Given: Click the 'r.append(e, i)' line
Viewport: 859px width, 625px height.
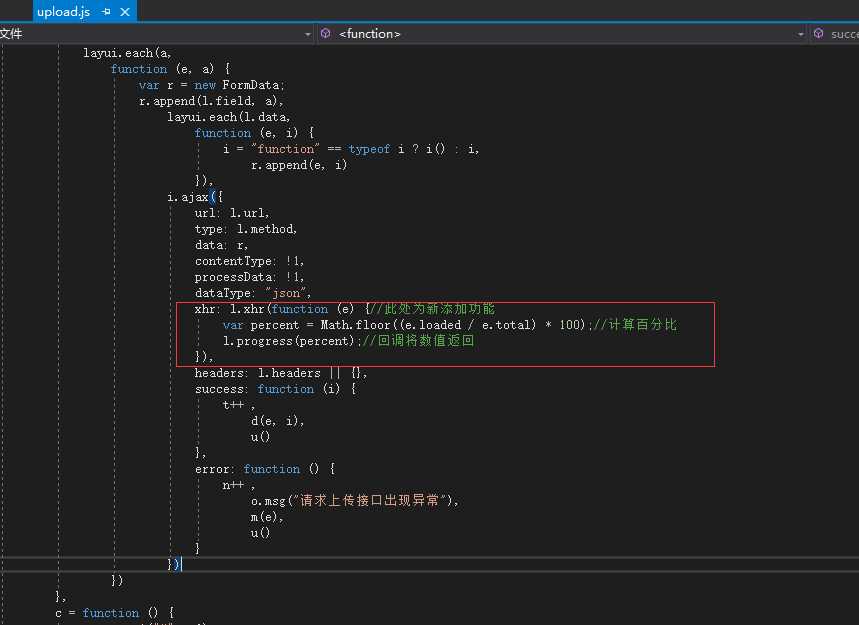Looking at the screenshot, I should tap(299, 165).
